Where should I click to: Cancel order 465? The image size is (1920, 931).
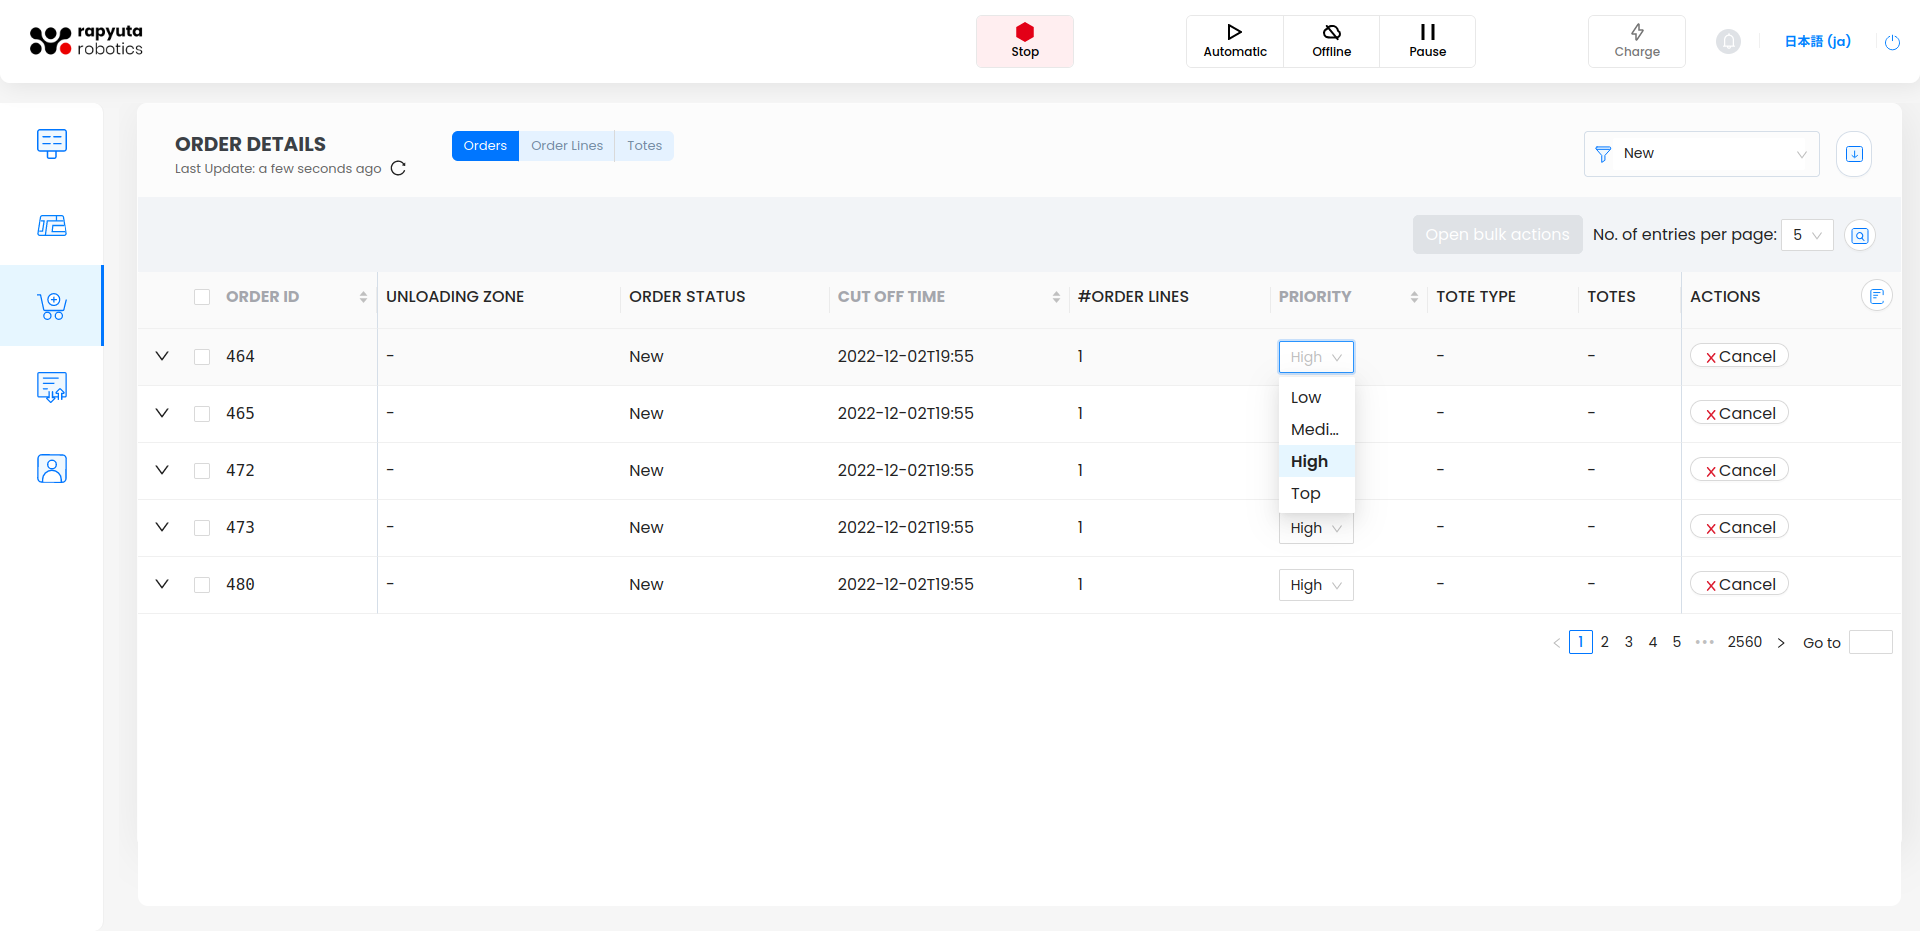(1739, 413)
